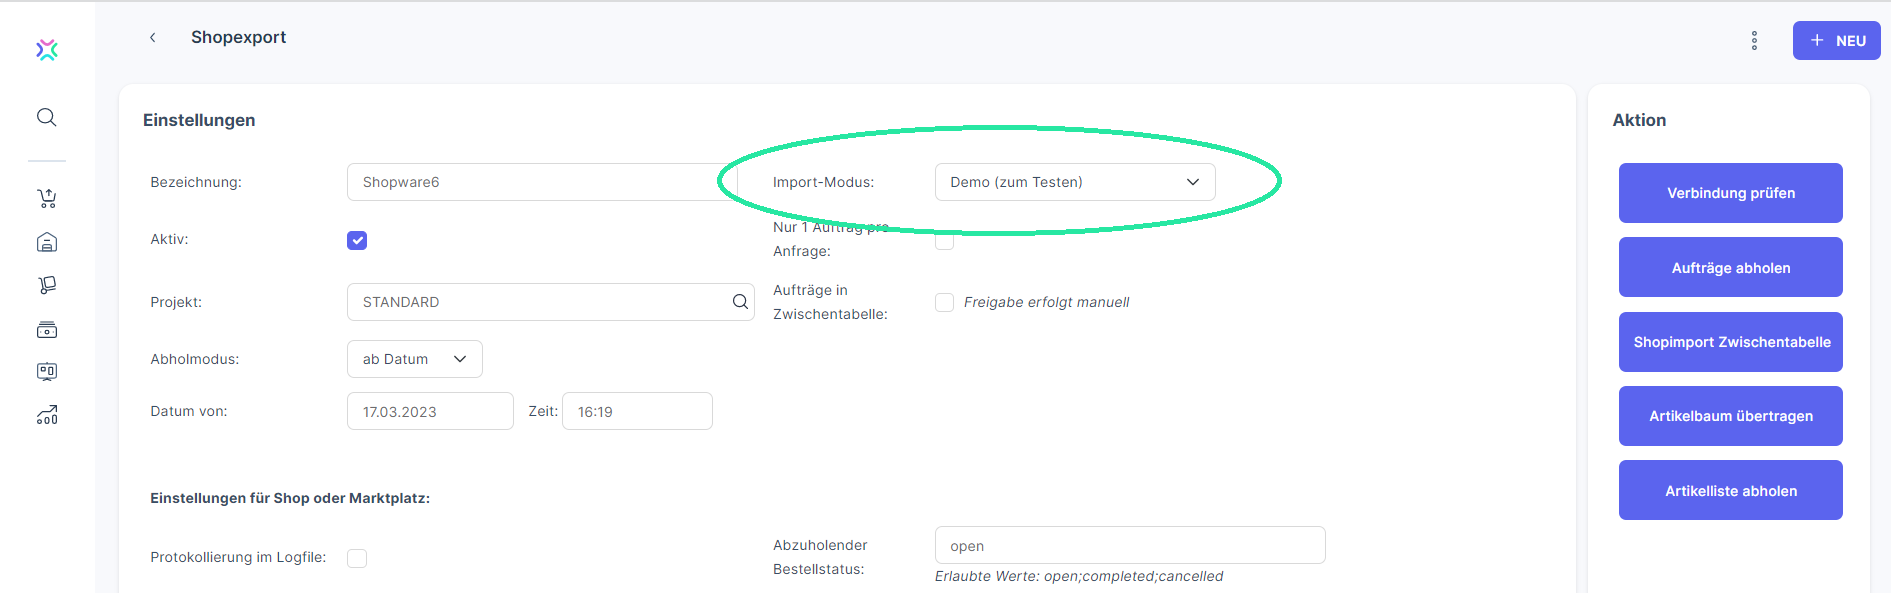Click the 'Abholmodus:' label
The image size is (1891, 593).
pyautogui.click(x=195, y=359)
